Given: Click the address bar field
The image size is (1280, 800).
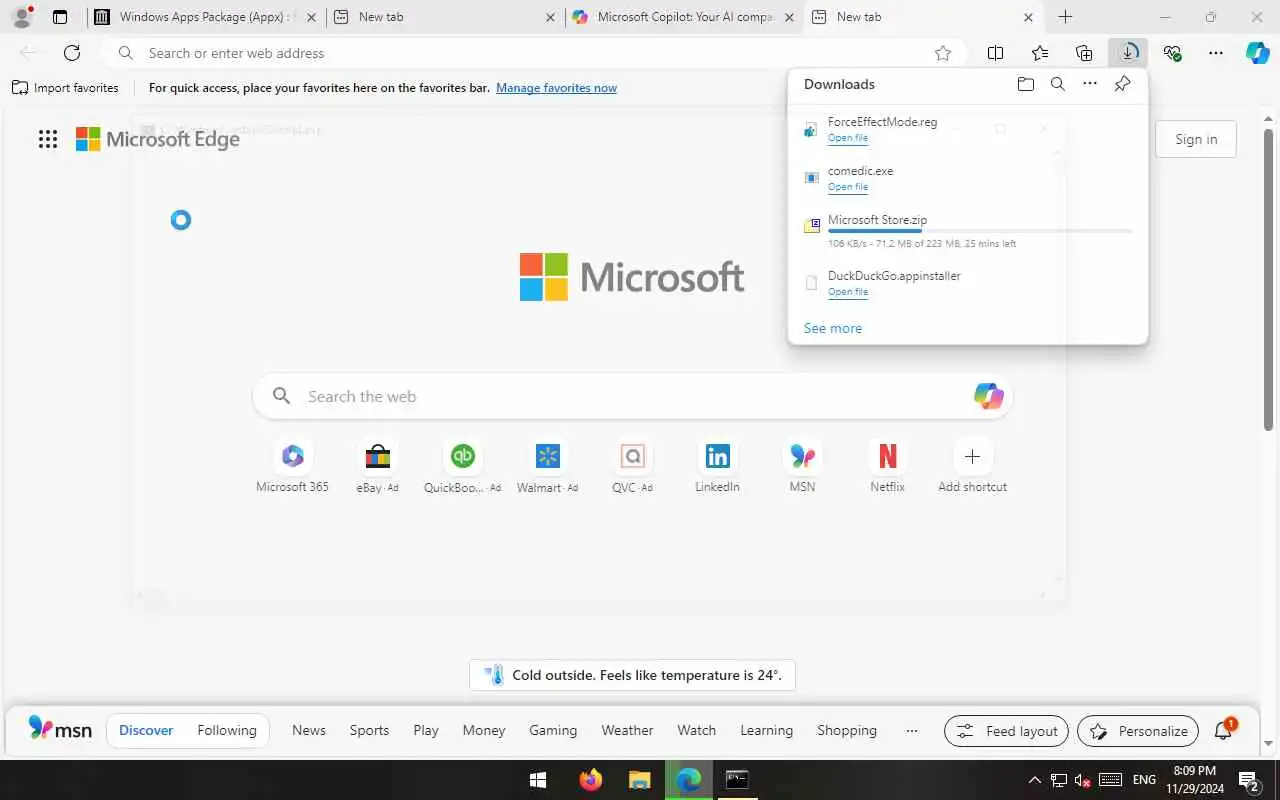Looking at the screenshot, I should point(535,53).
